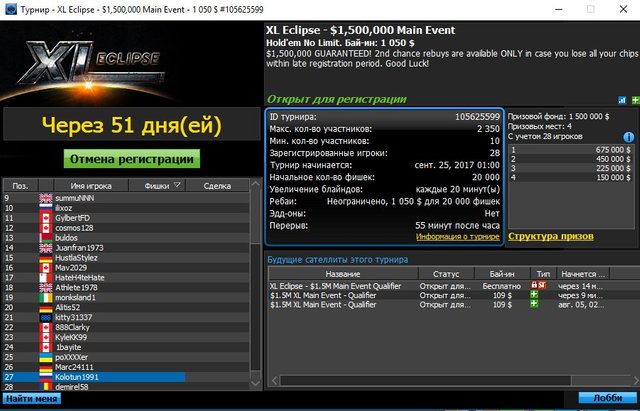Toggle the Фишки column sort arrow
The image size is (640, 411).
[177, 185]
